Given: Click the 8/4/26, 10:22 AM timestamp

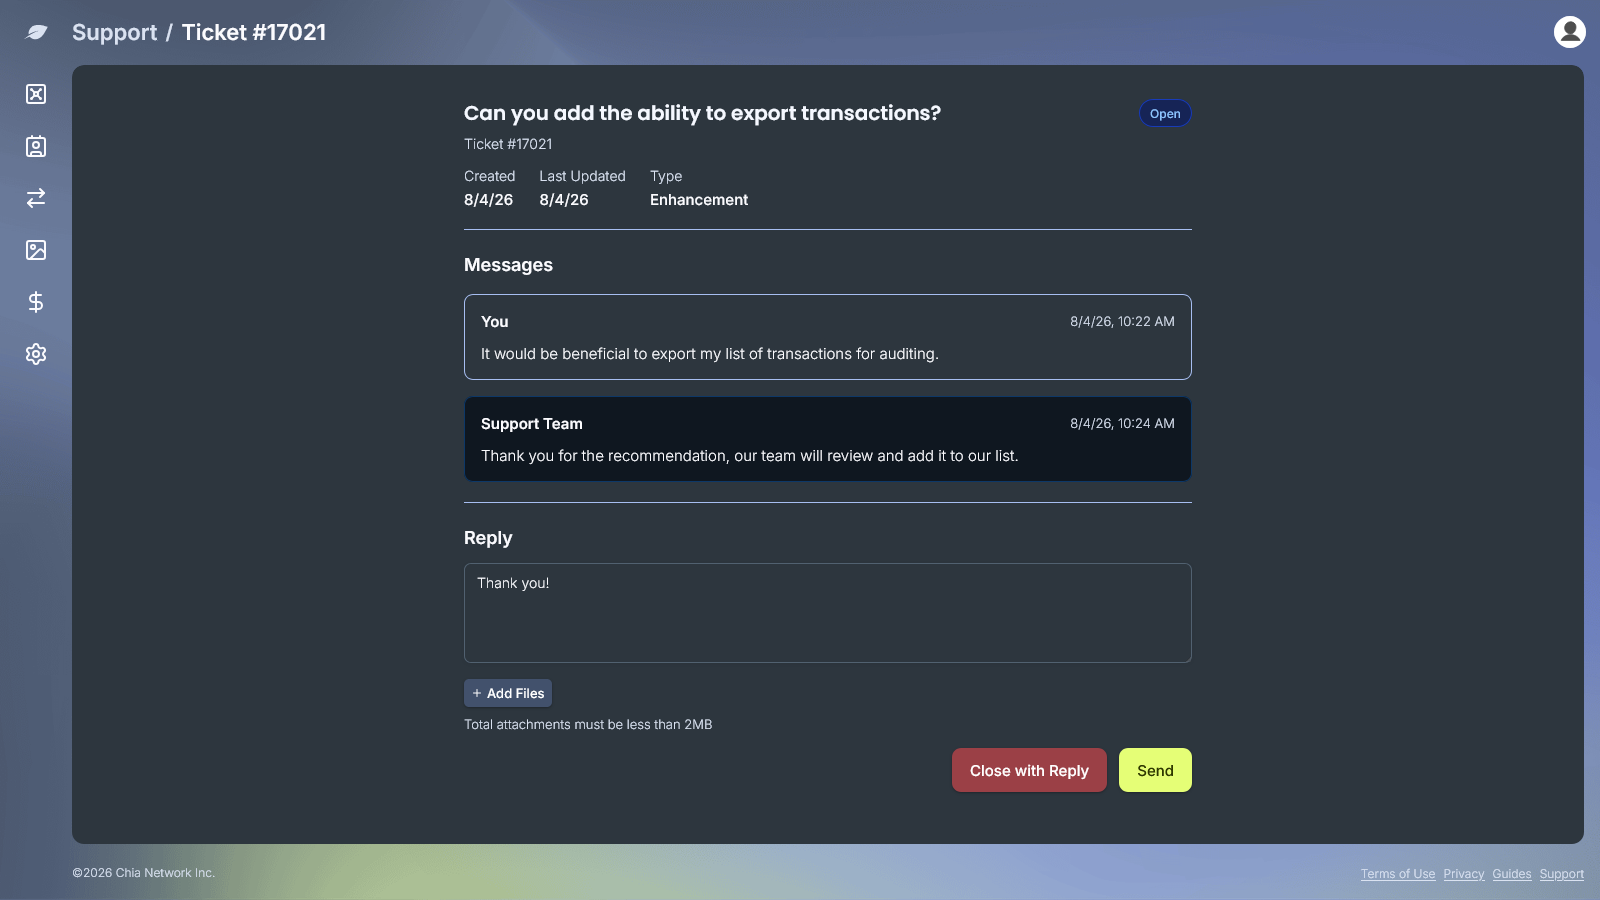Looking at the screenshot, I should tap(1122, 322).
